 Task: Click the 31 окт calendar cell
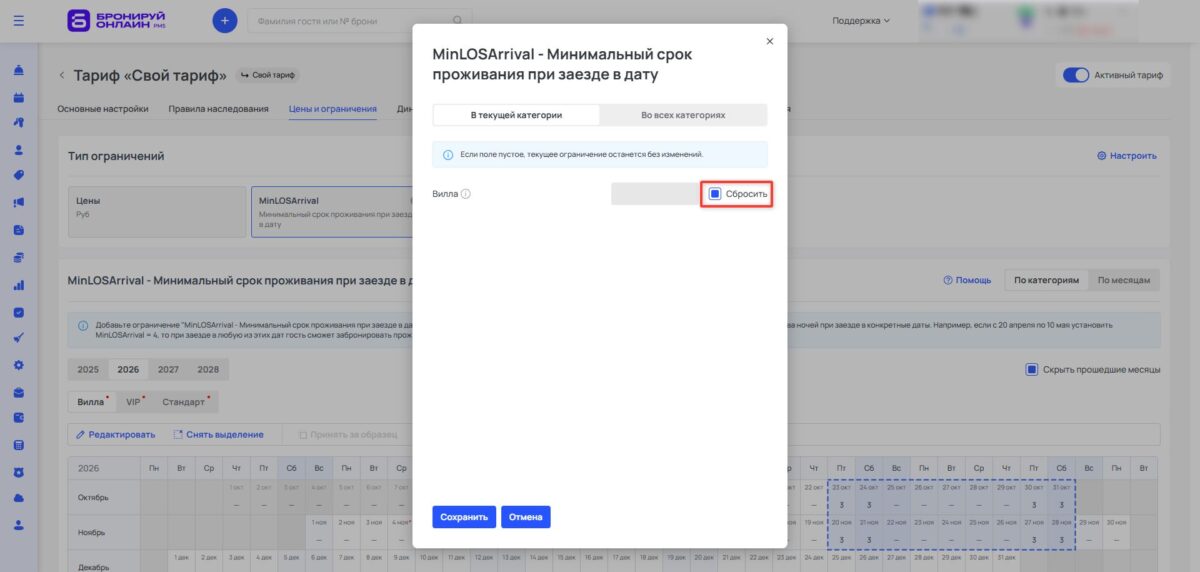1061,497
